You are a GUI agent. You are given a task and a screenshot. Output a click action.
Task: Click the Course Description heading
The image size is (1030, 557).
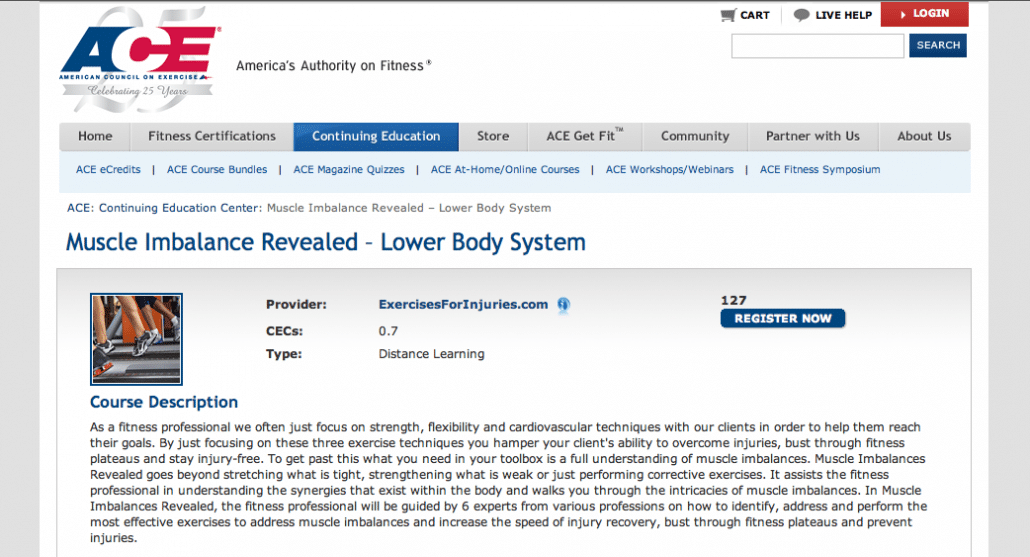click(x=164, y=402)
